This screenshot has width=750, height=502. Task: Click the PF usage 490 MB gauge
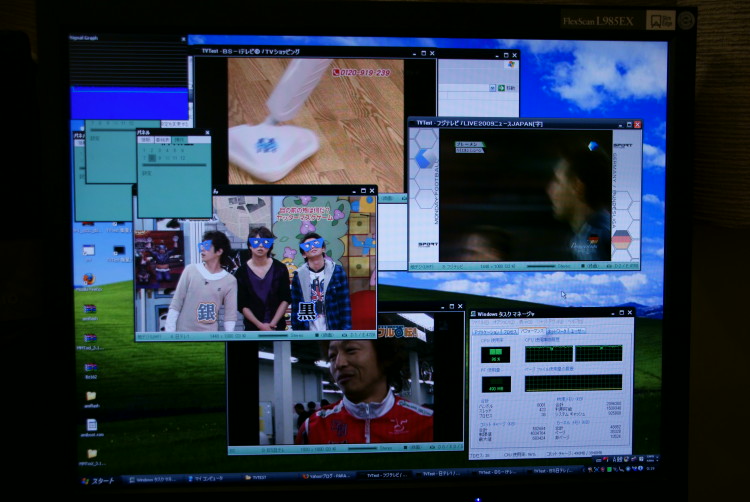[x=496, y=384]
